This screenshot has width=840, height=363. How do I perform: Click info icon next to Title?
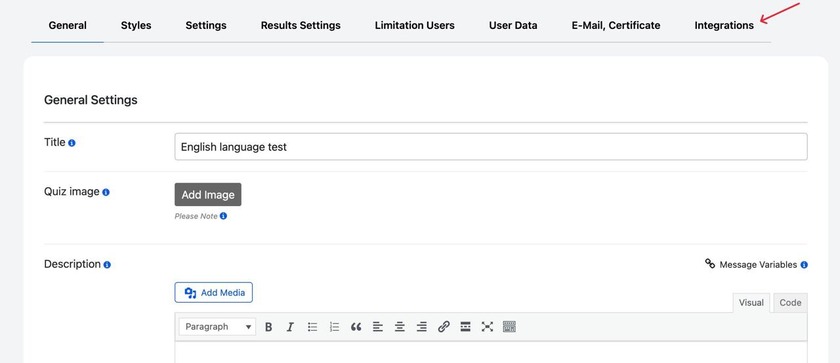tap(72, 143)
